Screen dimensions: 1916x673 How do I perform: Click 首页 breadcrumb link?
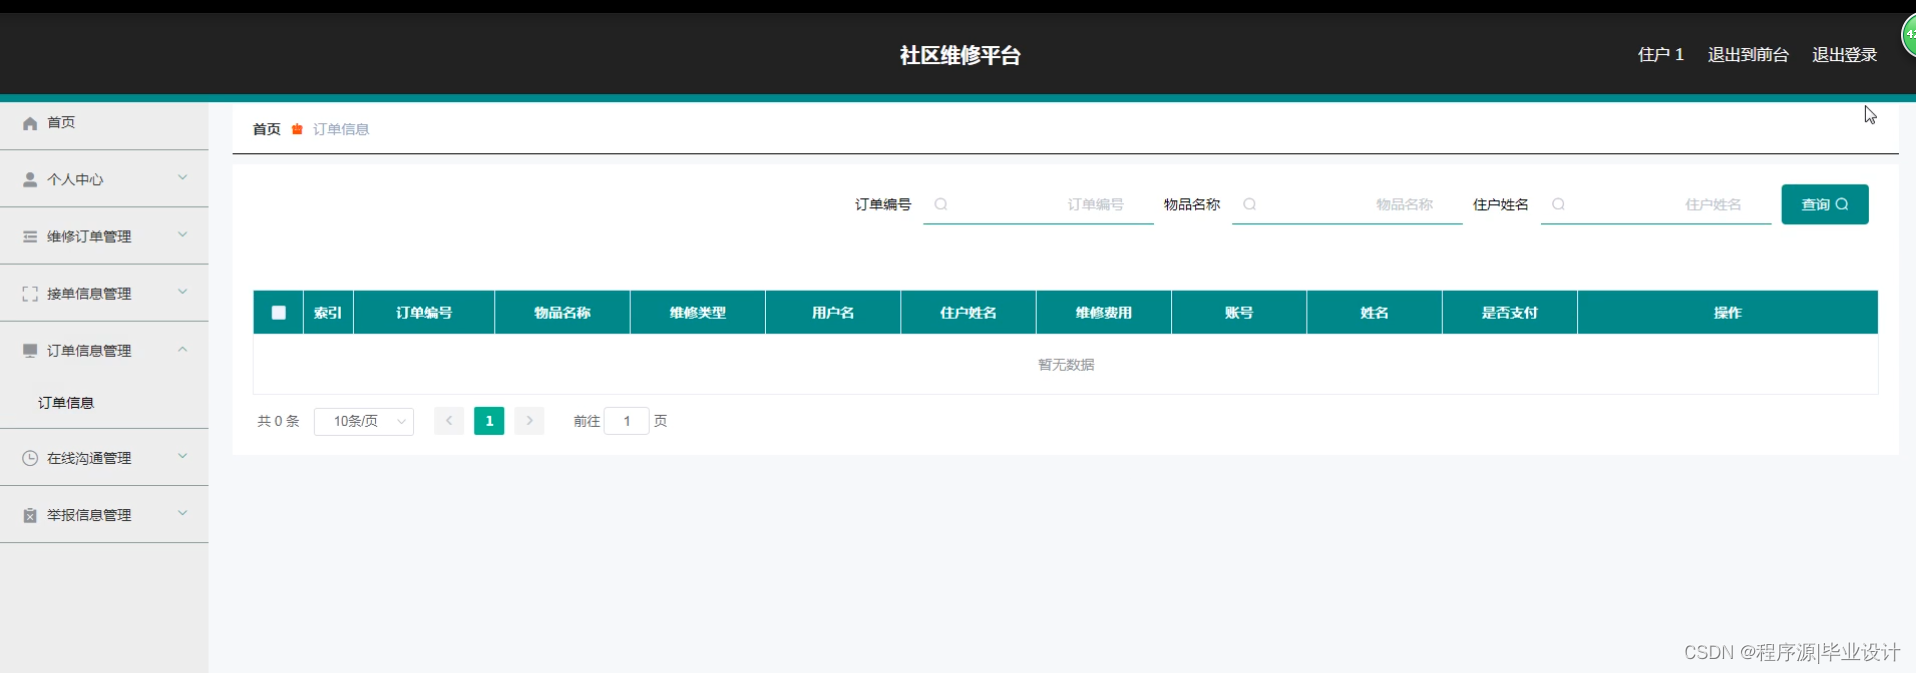pyautogui.click(x=267, y=129)
